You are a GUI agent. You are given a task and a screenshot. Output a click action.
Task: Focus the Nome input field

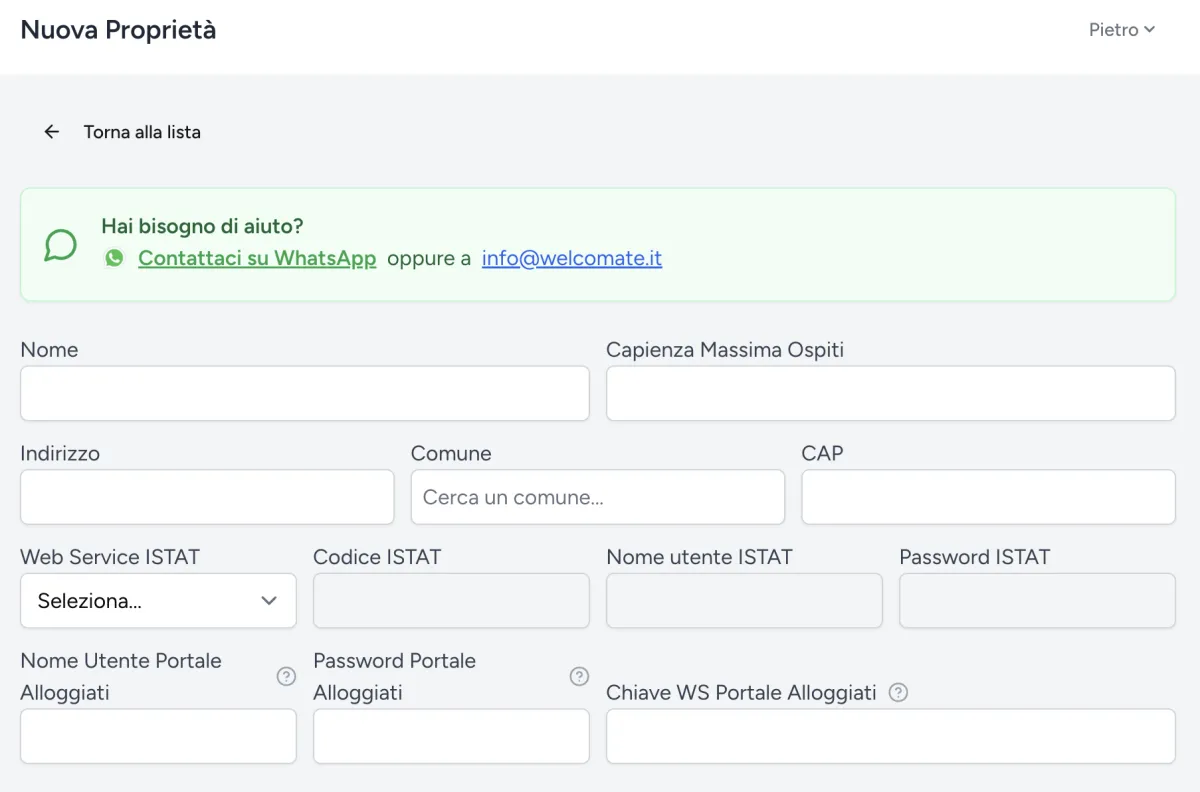click(x=304, y=393)
